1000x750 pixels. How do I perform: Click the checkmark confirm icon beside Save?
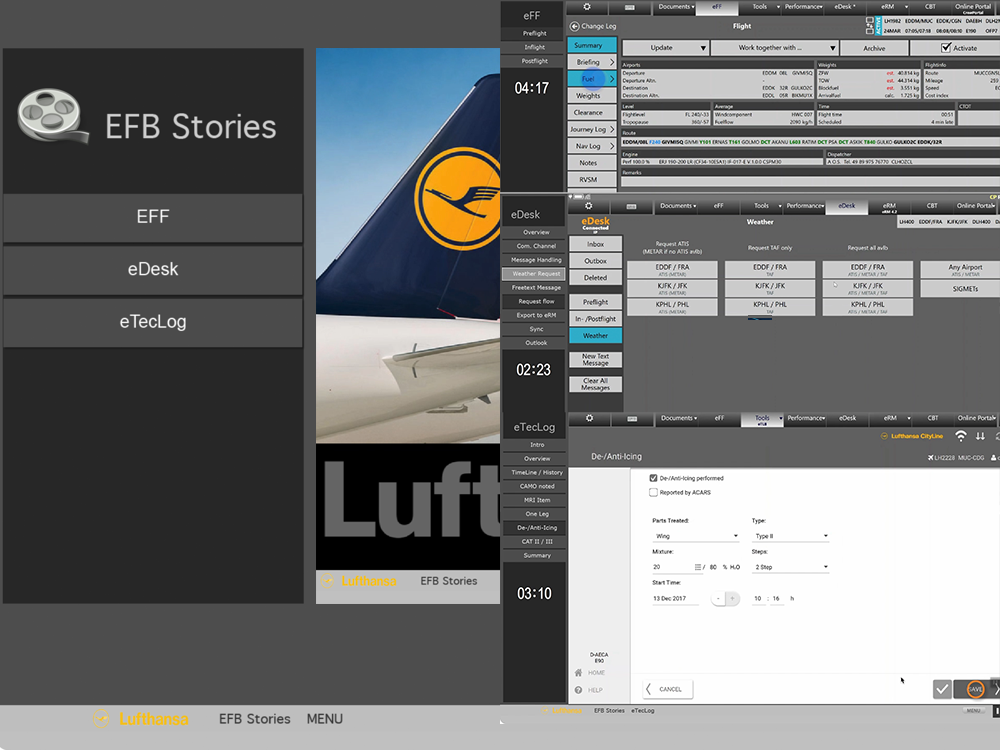[x=942, y=689]
